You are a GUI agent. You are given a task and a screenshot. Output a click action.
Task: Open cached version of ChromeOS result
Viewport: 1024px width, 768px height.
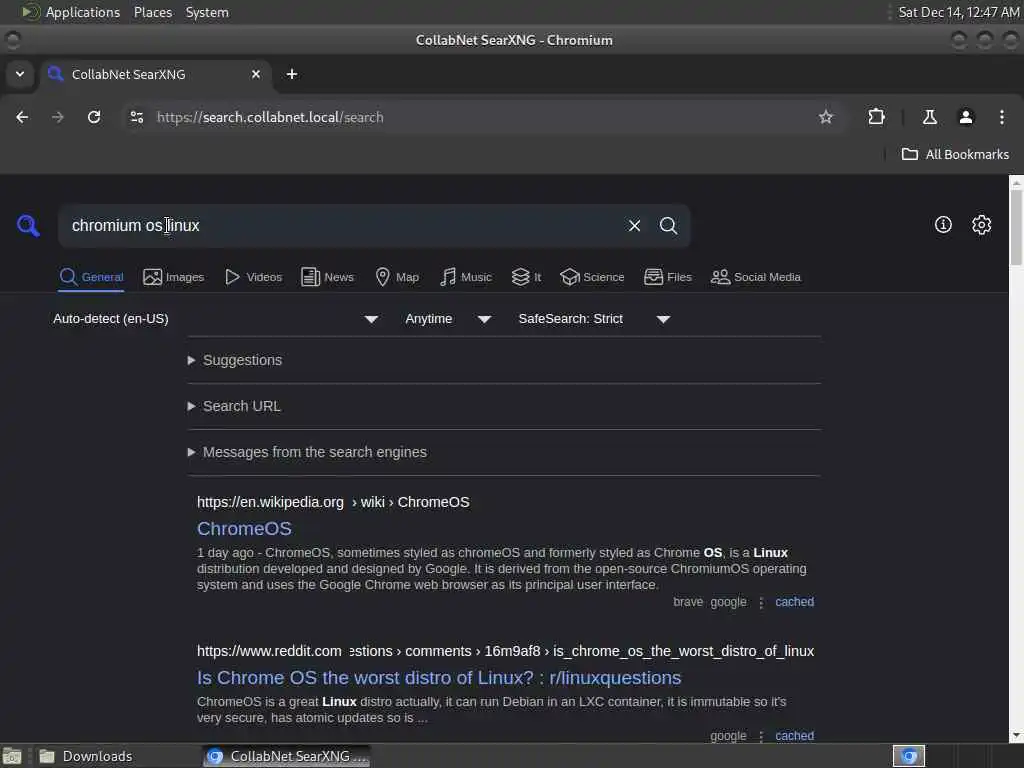click(794, 601)
